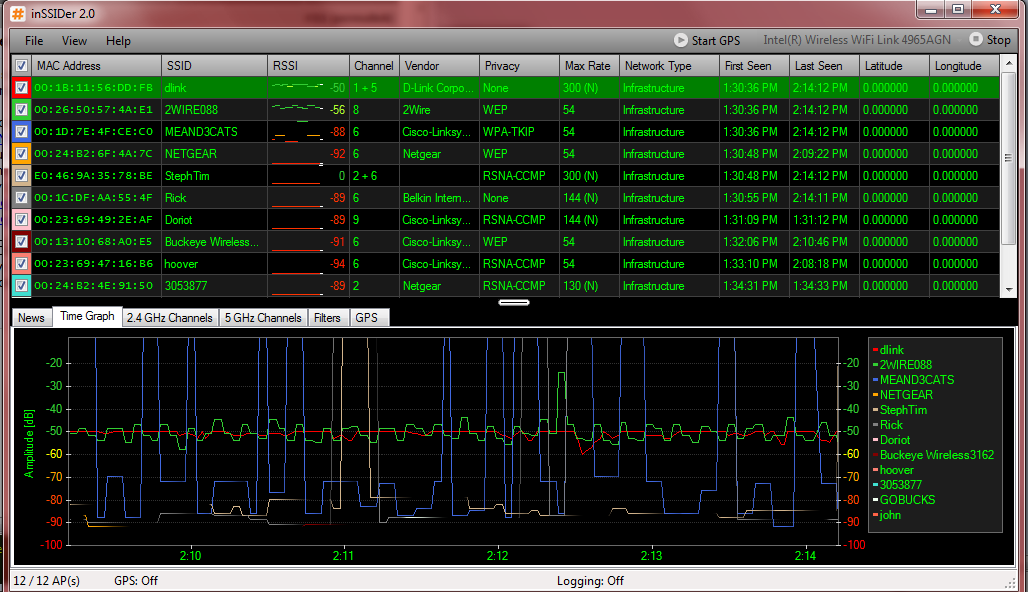Screen dimensions: 1028x592
Task: Sort by Last Seen column header
Action: tap(825, 66)
